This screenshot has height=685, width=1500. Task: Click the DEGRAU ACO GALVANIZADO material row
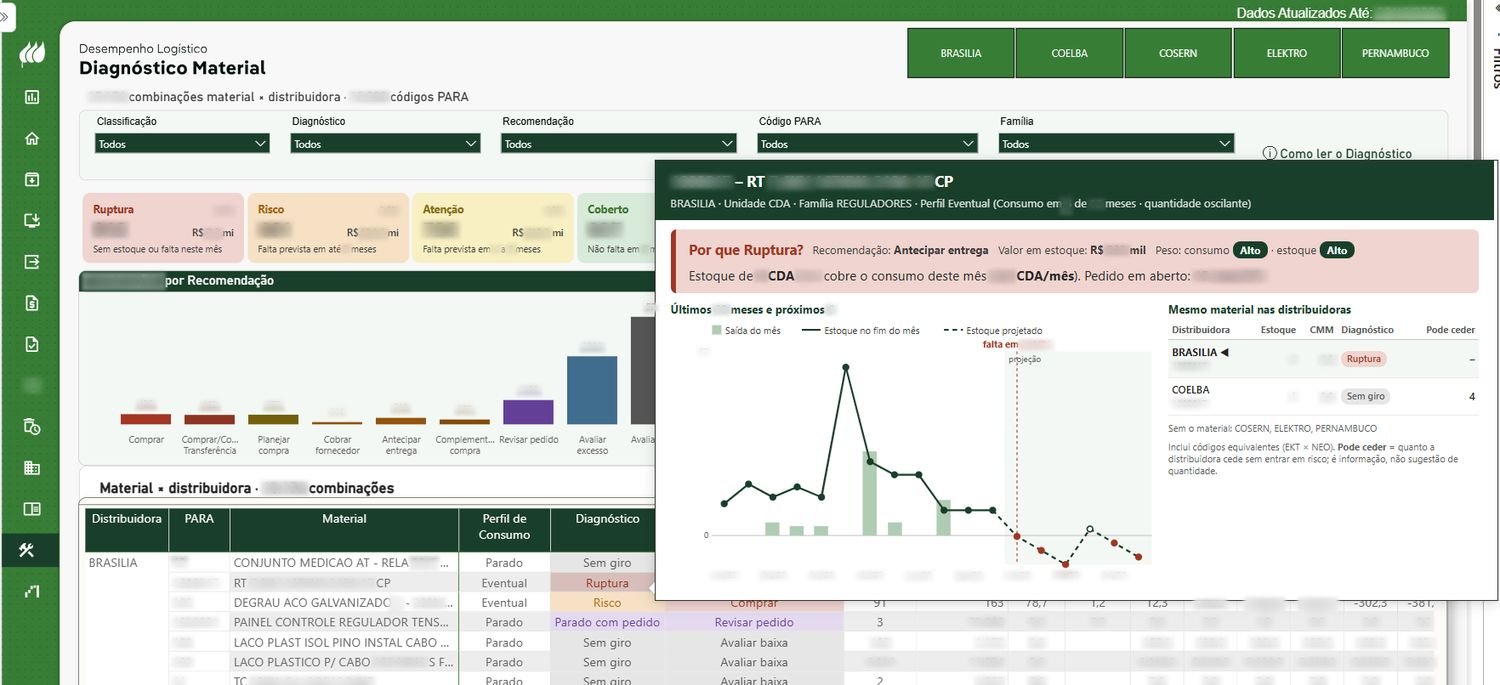point(344,603)
